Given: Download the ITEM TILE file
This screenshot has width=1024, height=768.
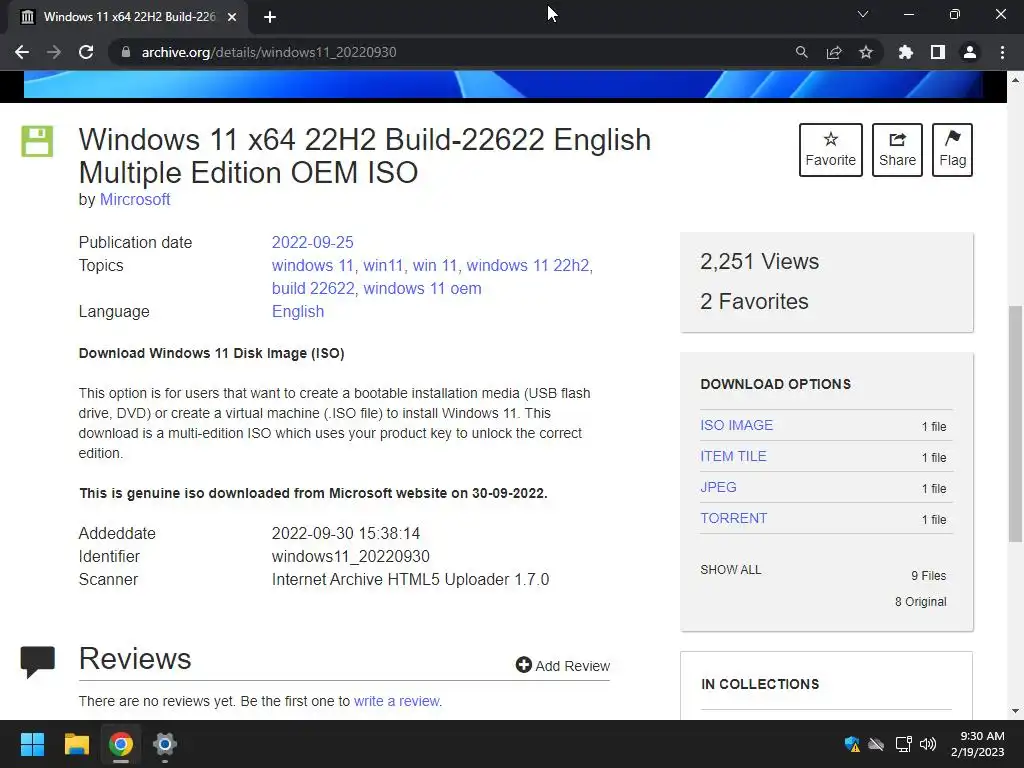Looking at the screenshot, I should [733, 456].
